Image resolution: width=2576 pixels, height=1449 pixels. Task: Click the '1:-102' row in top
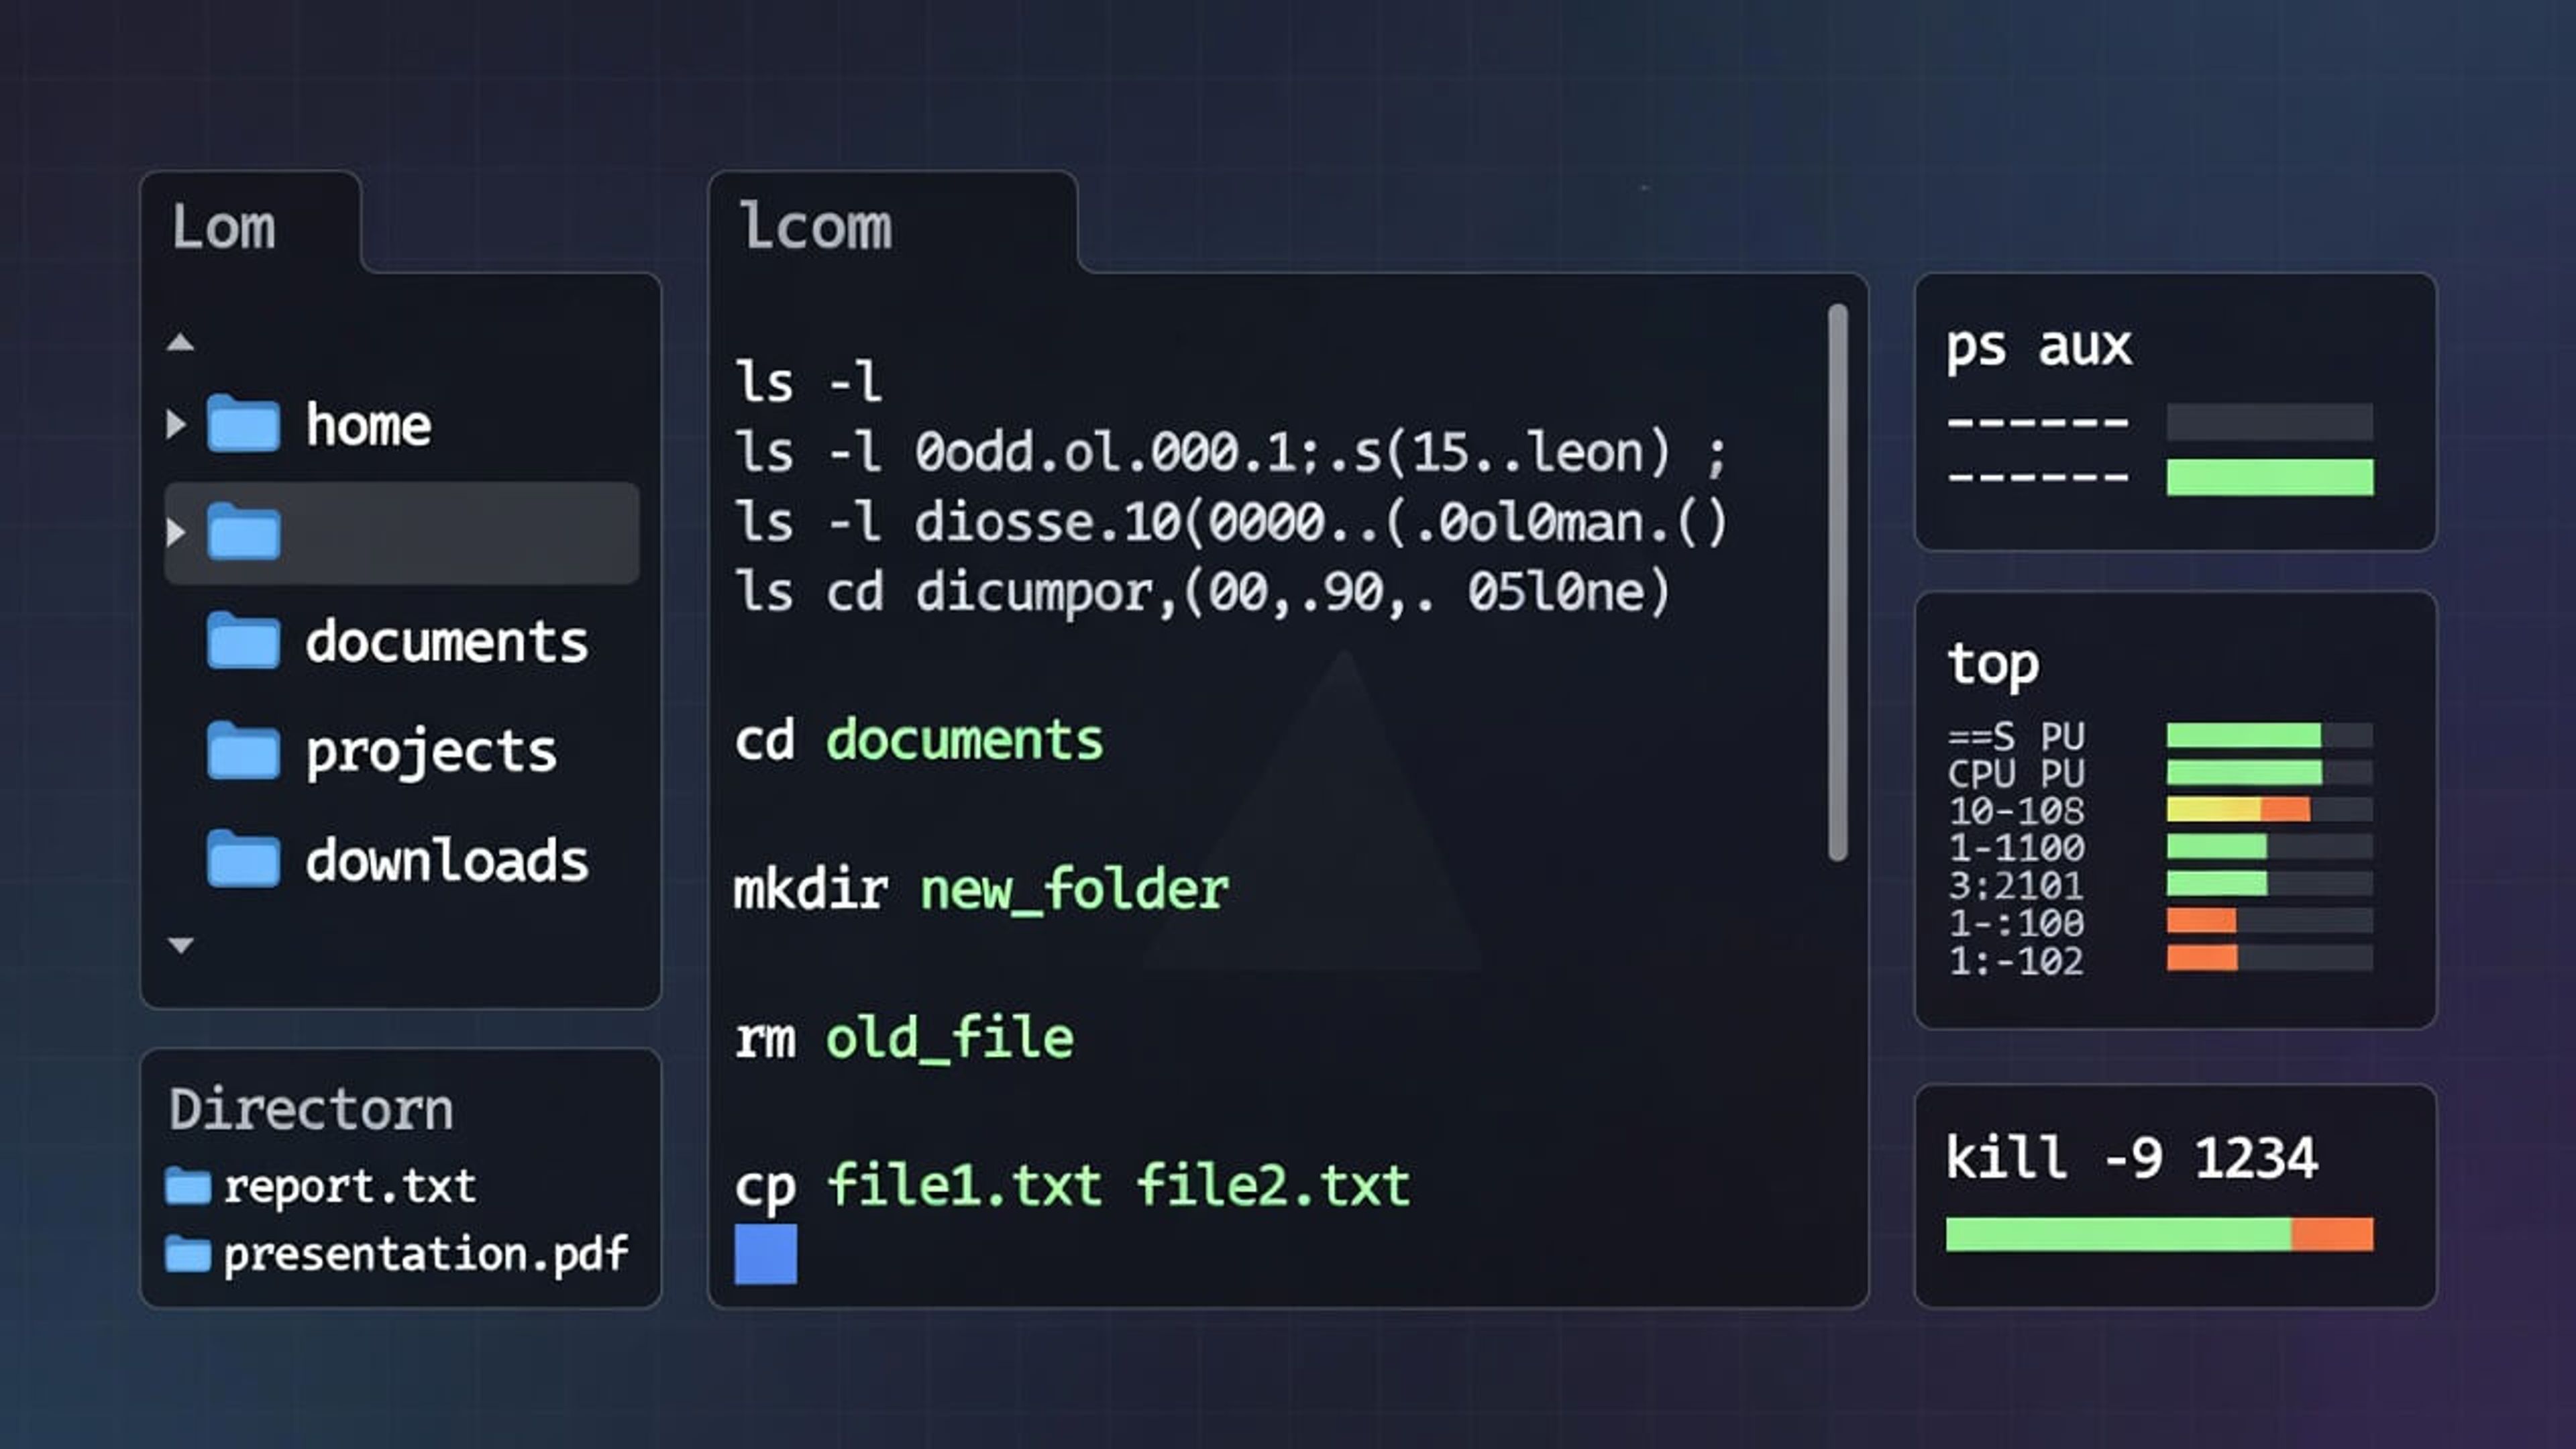click(2160, 960)
